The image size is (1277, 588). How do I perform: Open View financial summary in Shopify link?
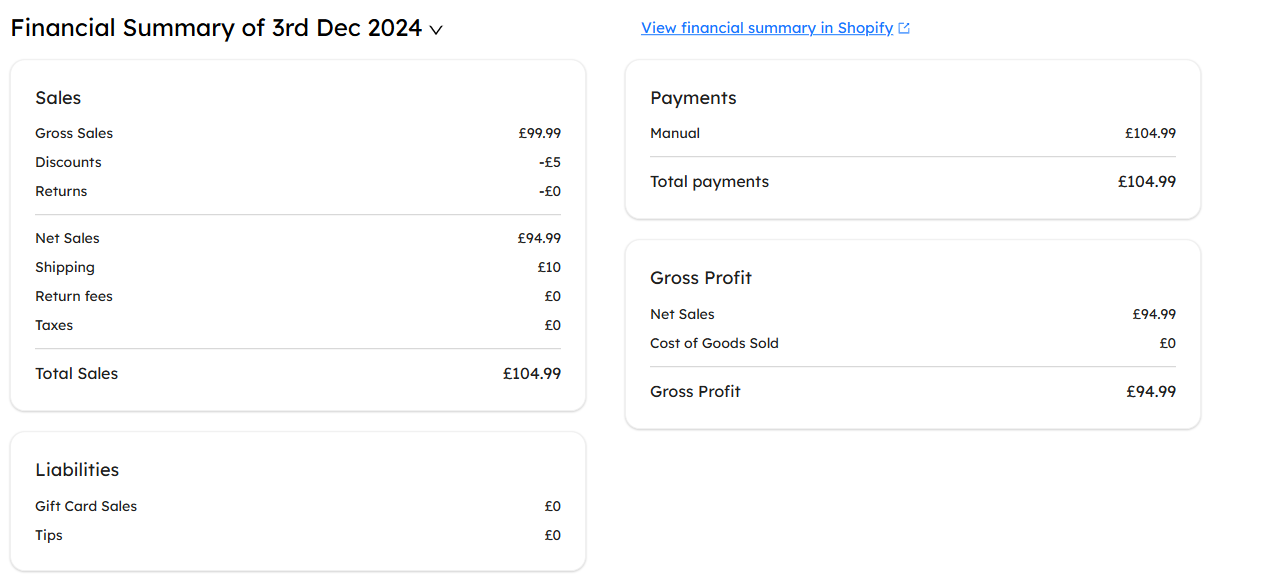(767, 28)
